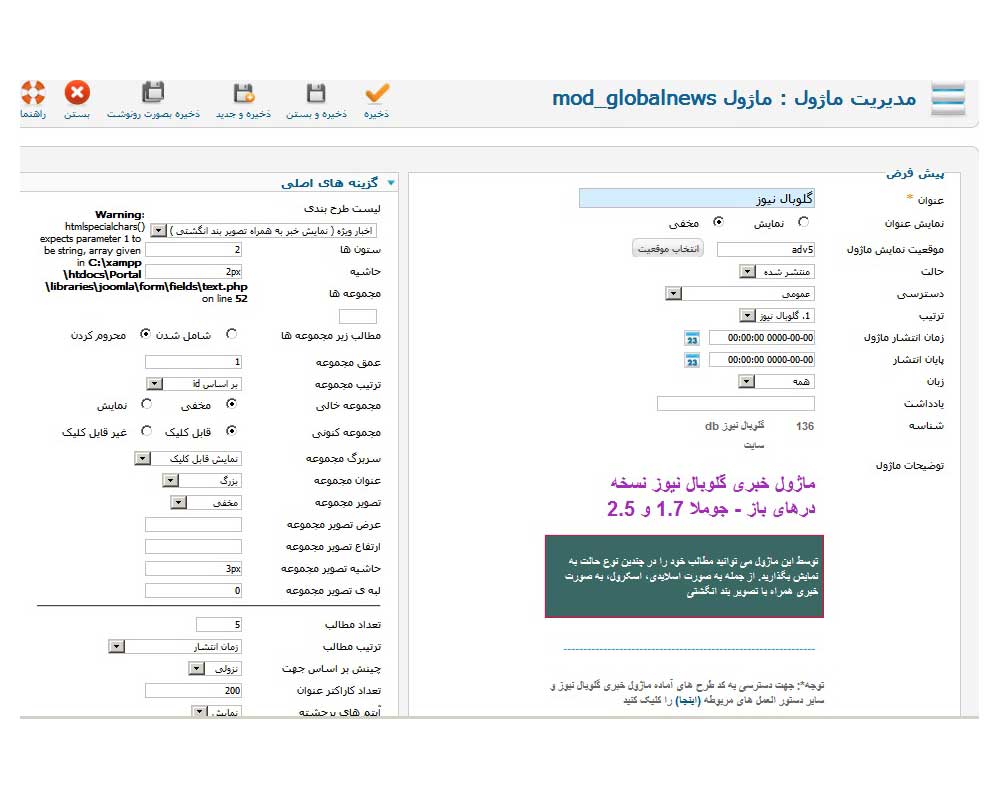Screen dimensions: 1000x800
Task: Open calendar for publish end (پایان انتشار)
Action: coord(692,360)
